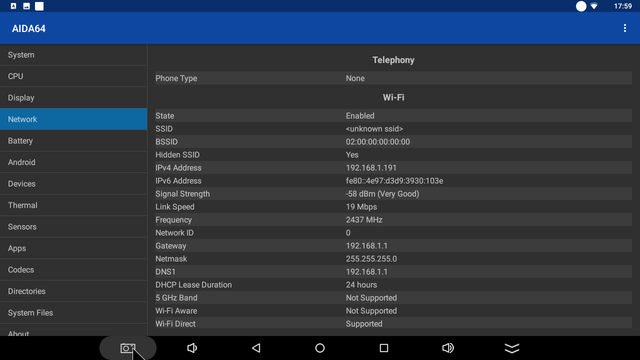
Task: Tap the white square notification icon
Action: click(39, 6)
